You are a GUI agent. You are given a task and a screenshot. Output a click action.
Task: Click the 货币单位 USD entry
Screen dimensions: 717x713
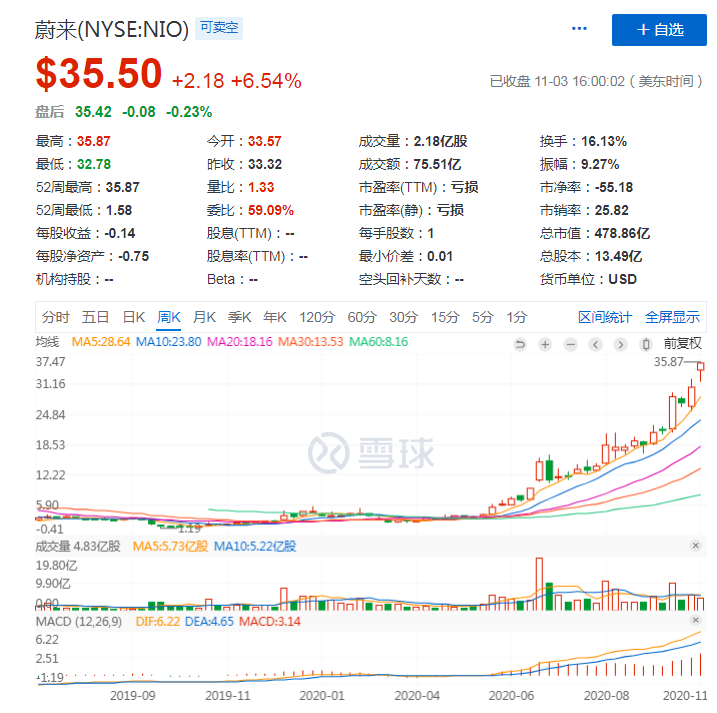(x=588, y=279)
